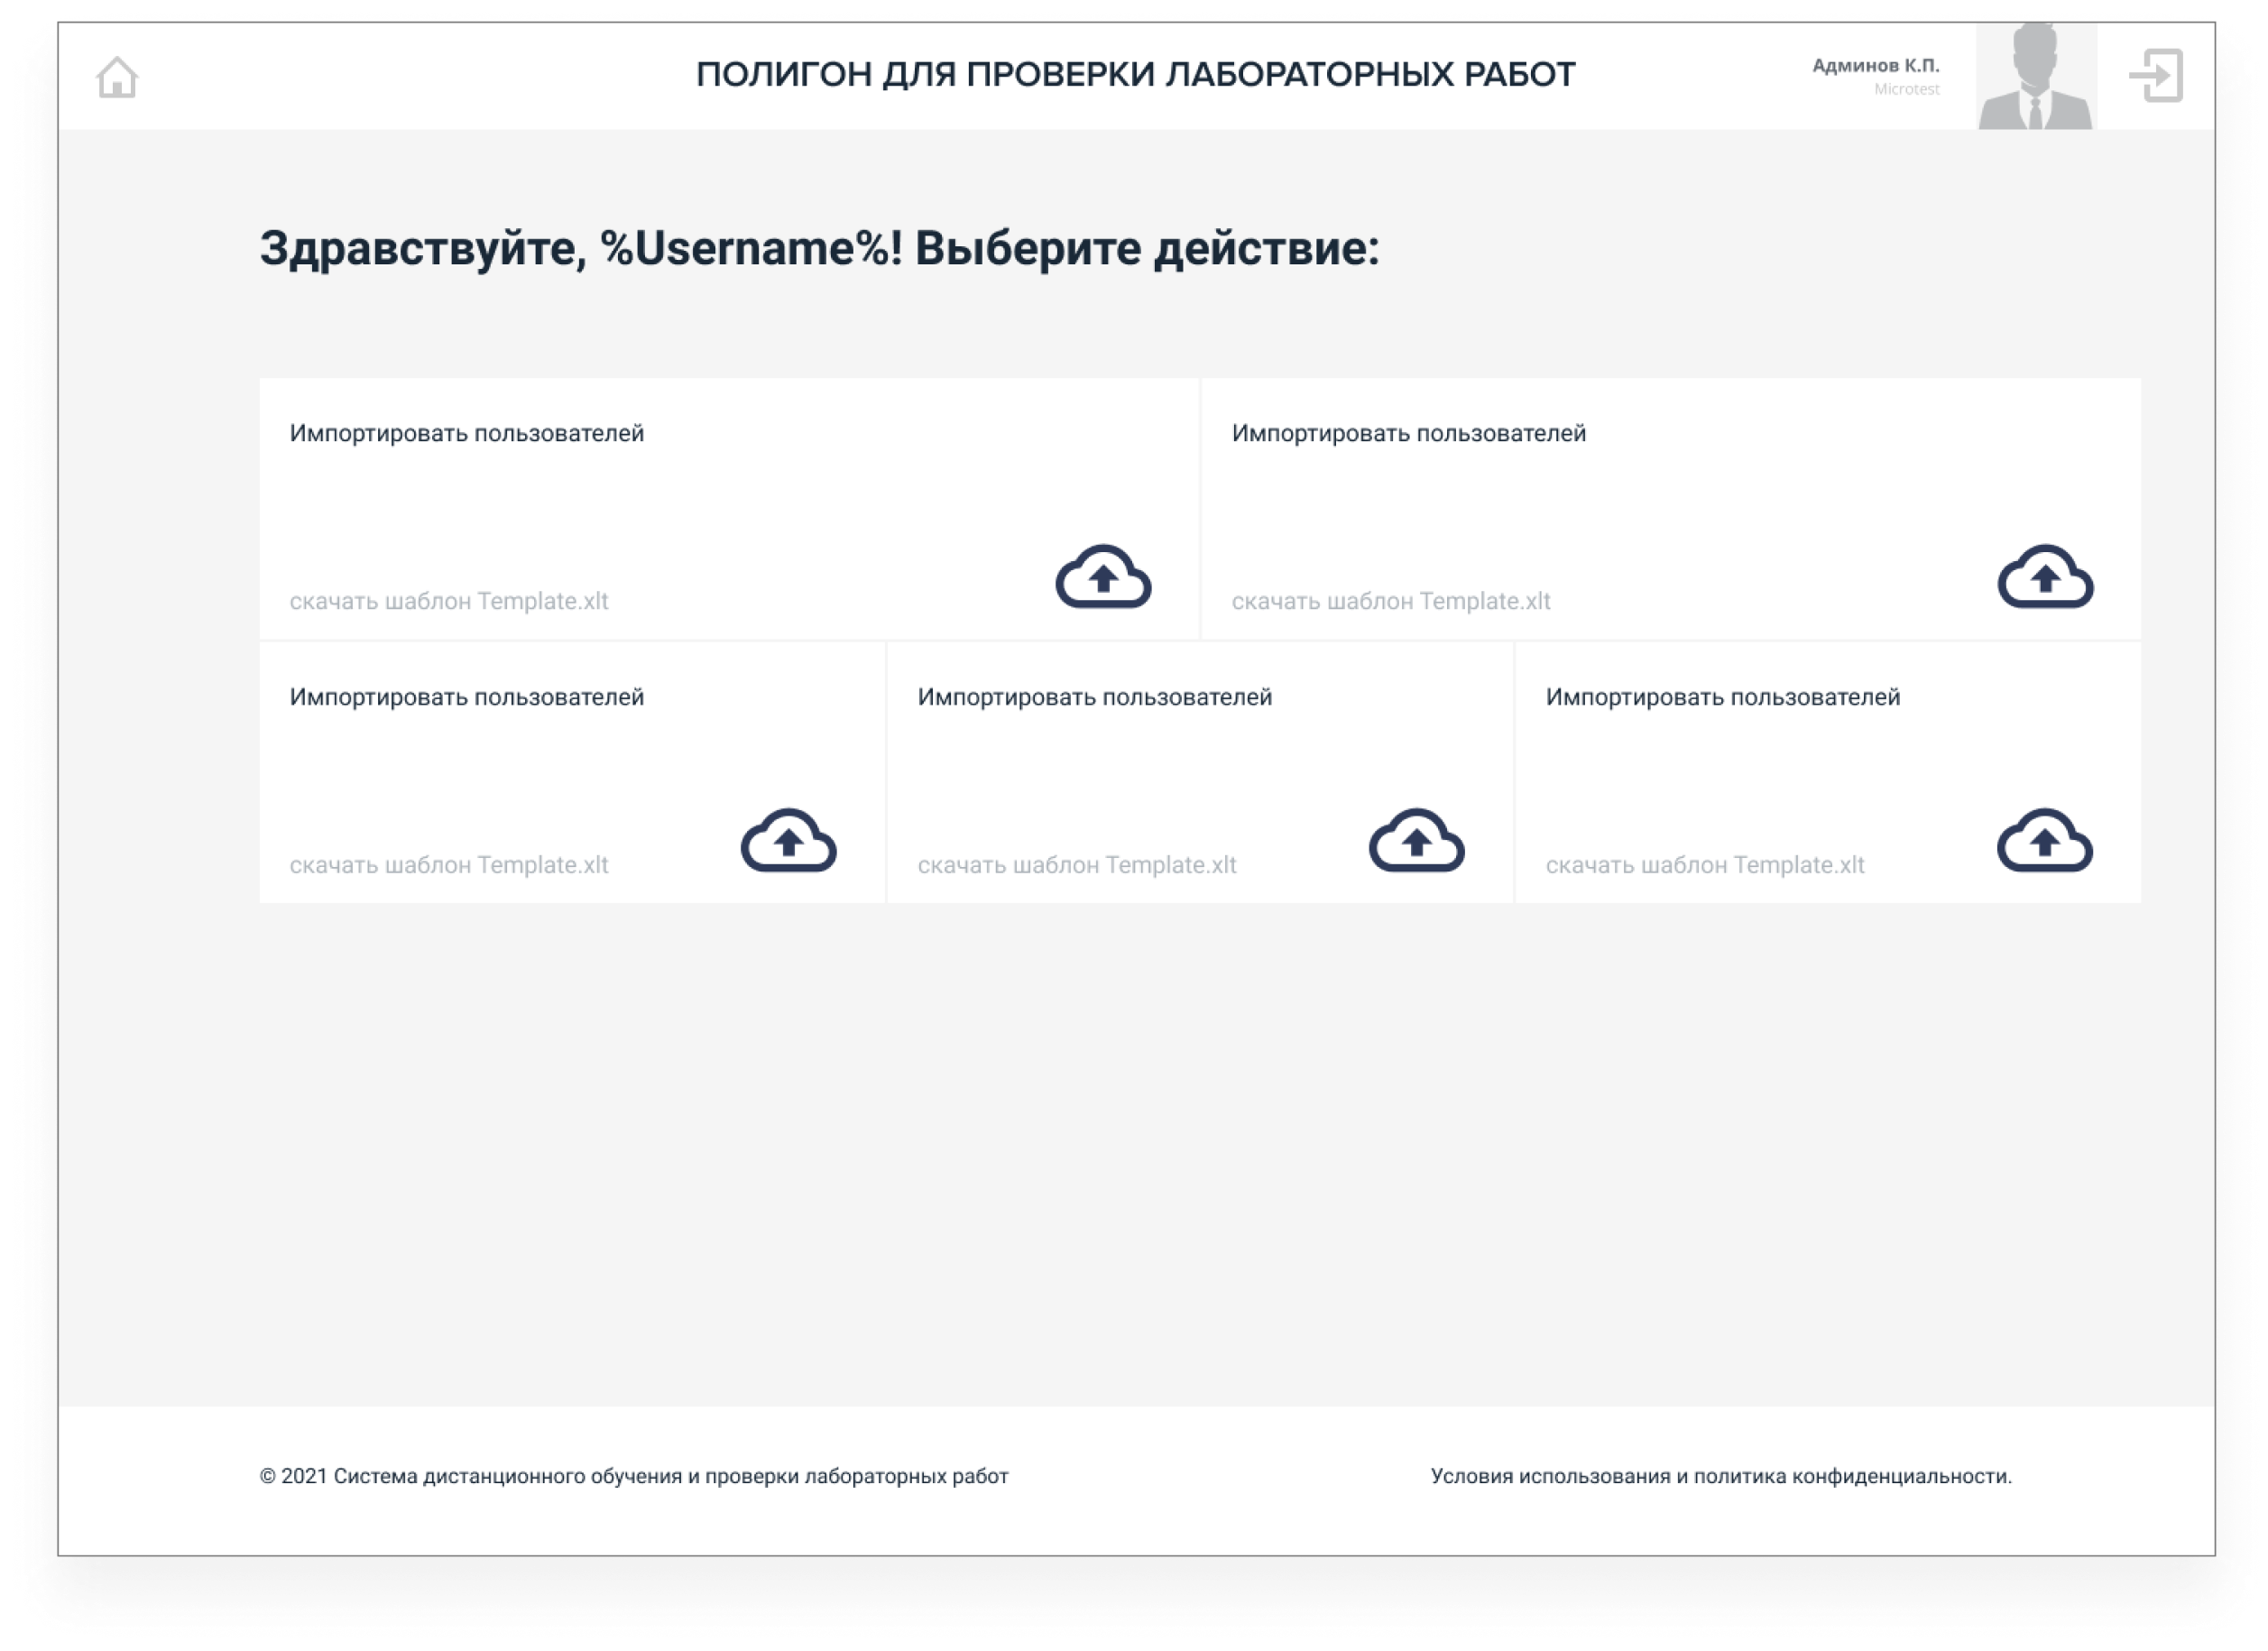2268x1651 pixels.
Task: Download Template.xlt in bottom-right card
Action: pos(1705,865)
